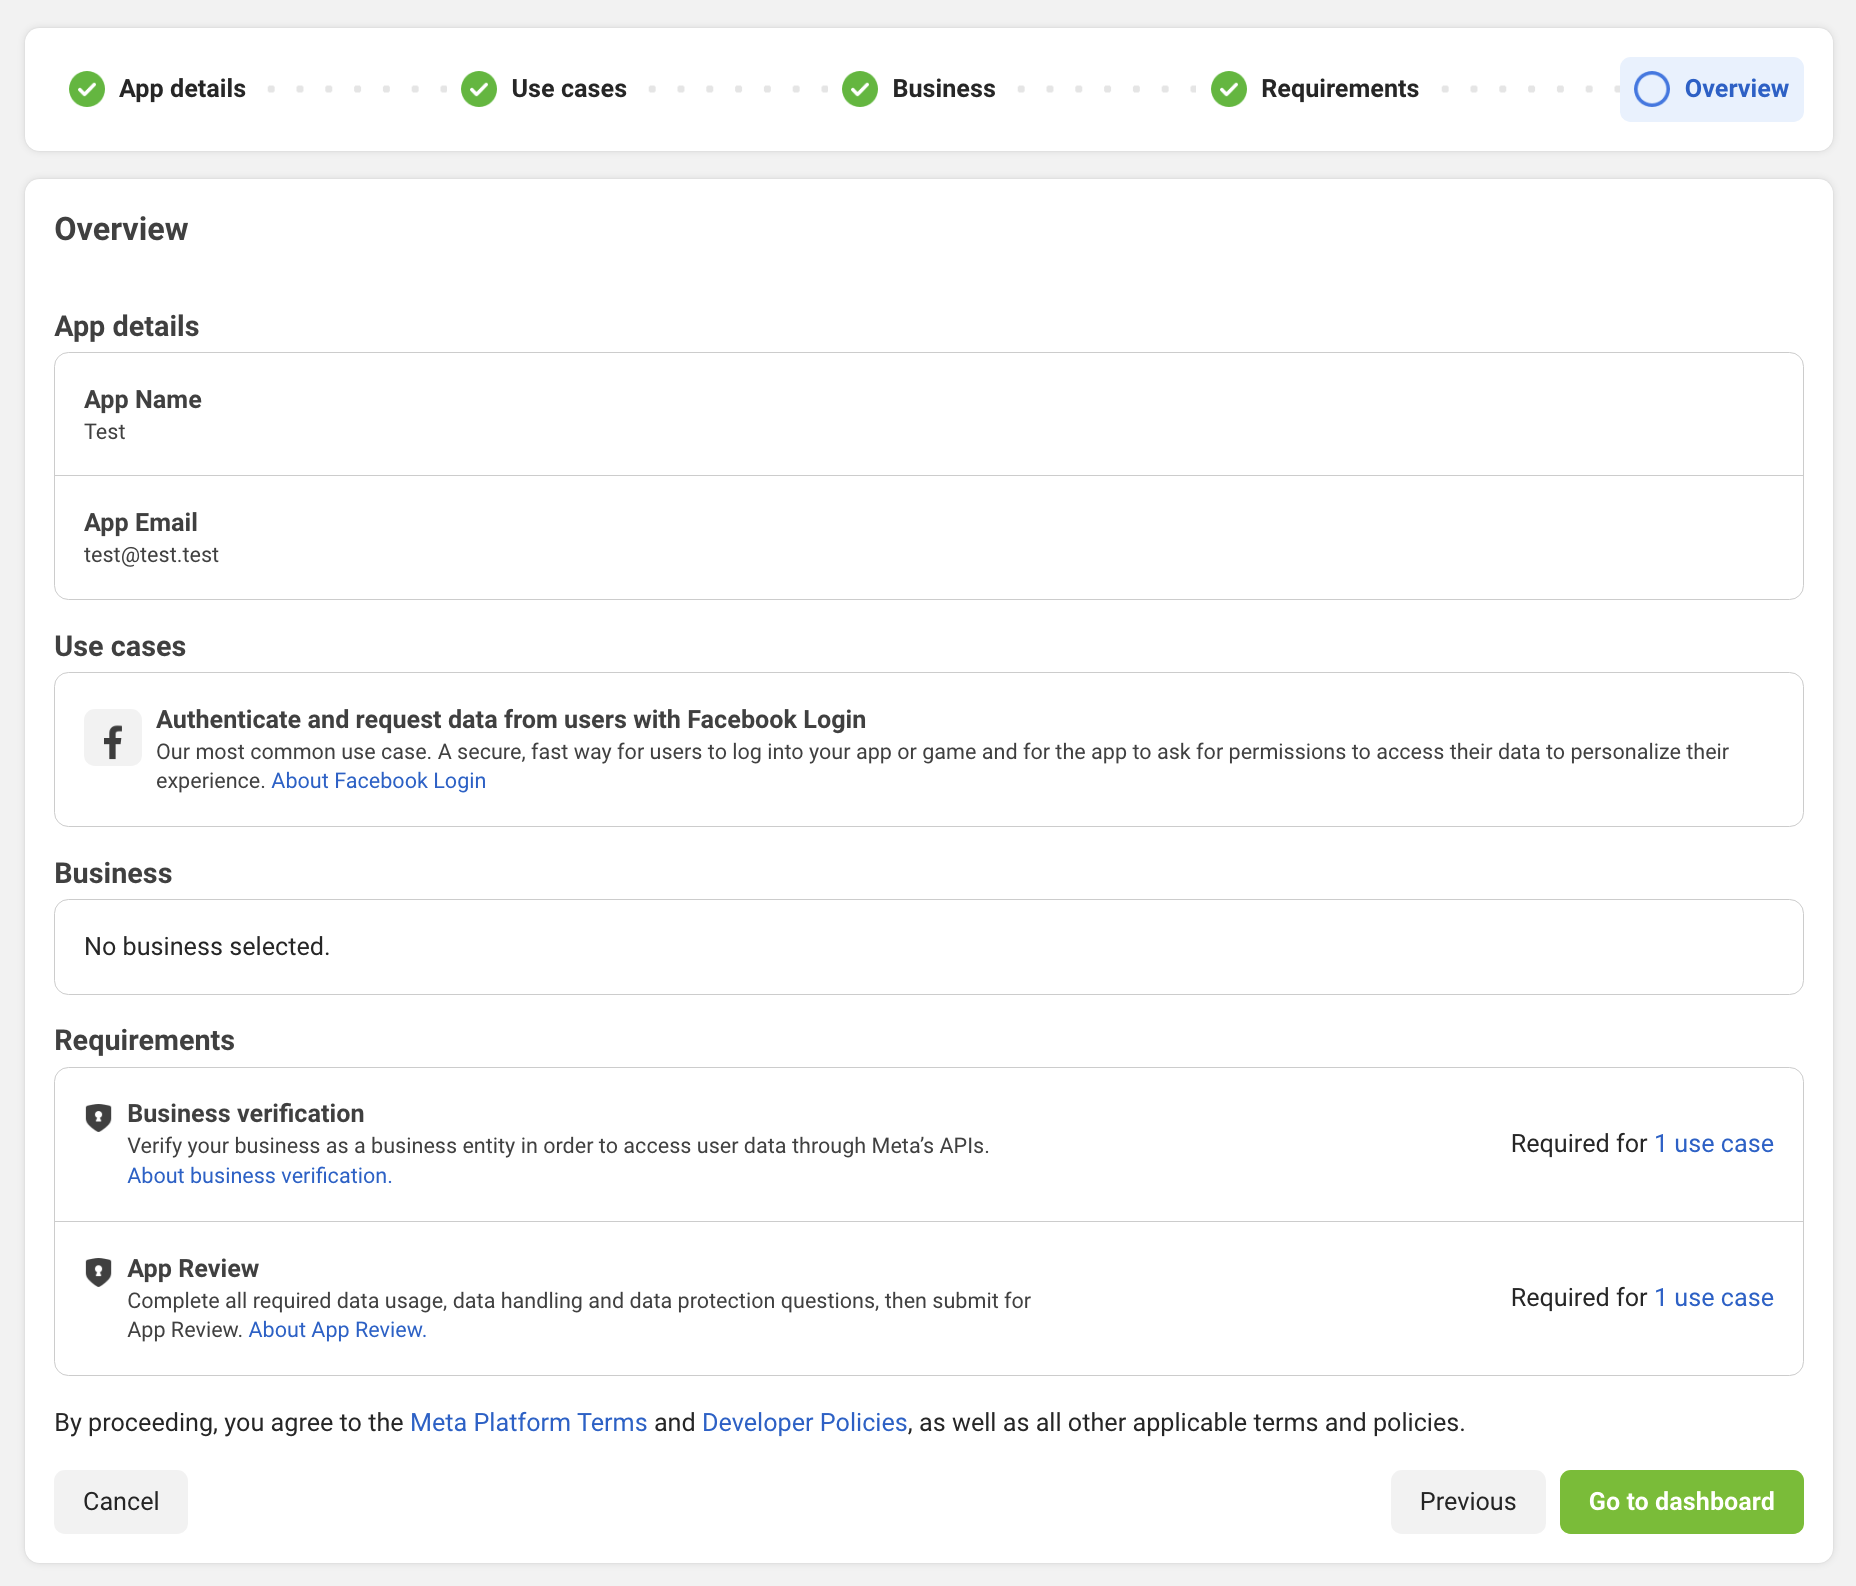Click the Facebook logo icon in Use cases
This screenshot has width=1856, height=1586.
tap(113, 738)
